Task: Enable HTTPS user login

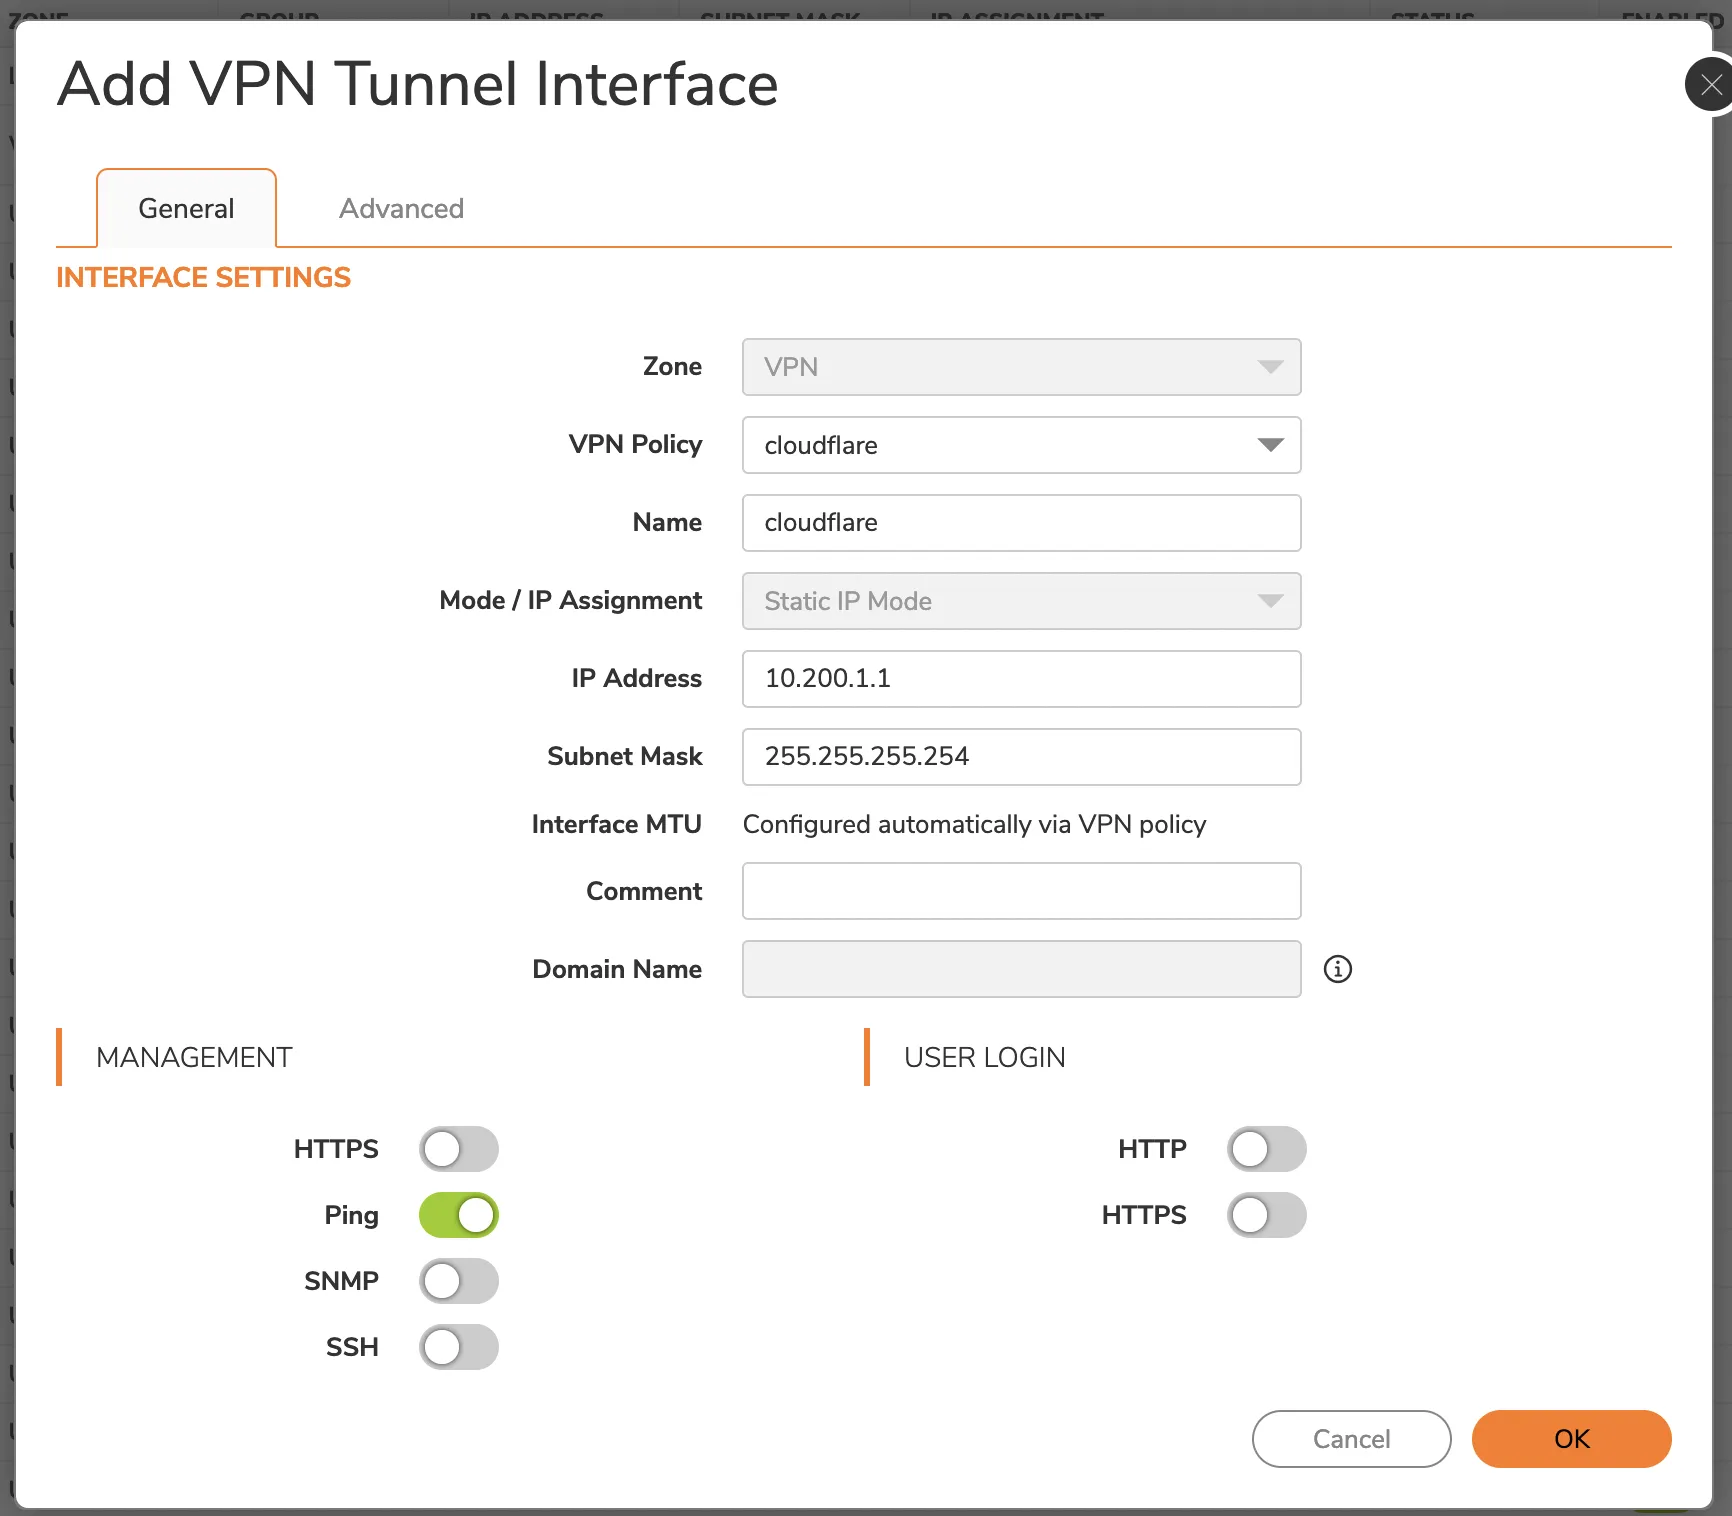Action: tap(1266, 1215)
